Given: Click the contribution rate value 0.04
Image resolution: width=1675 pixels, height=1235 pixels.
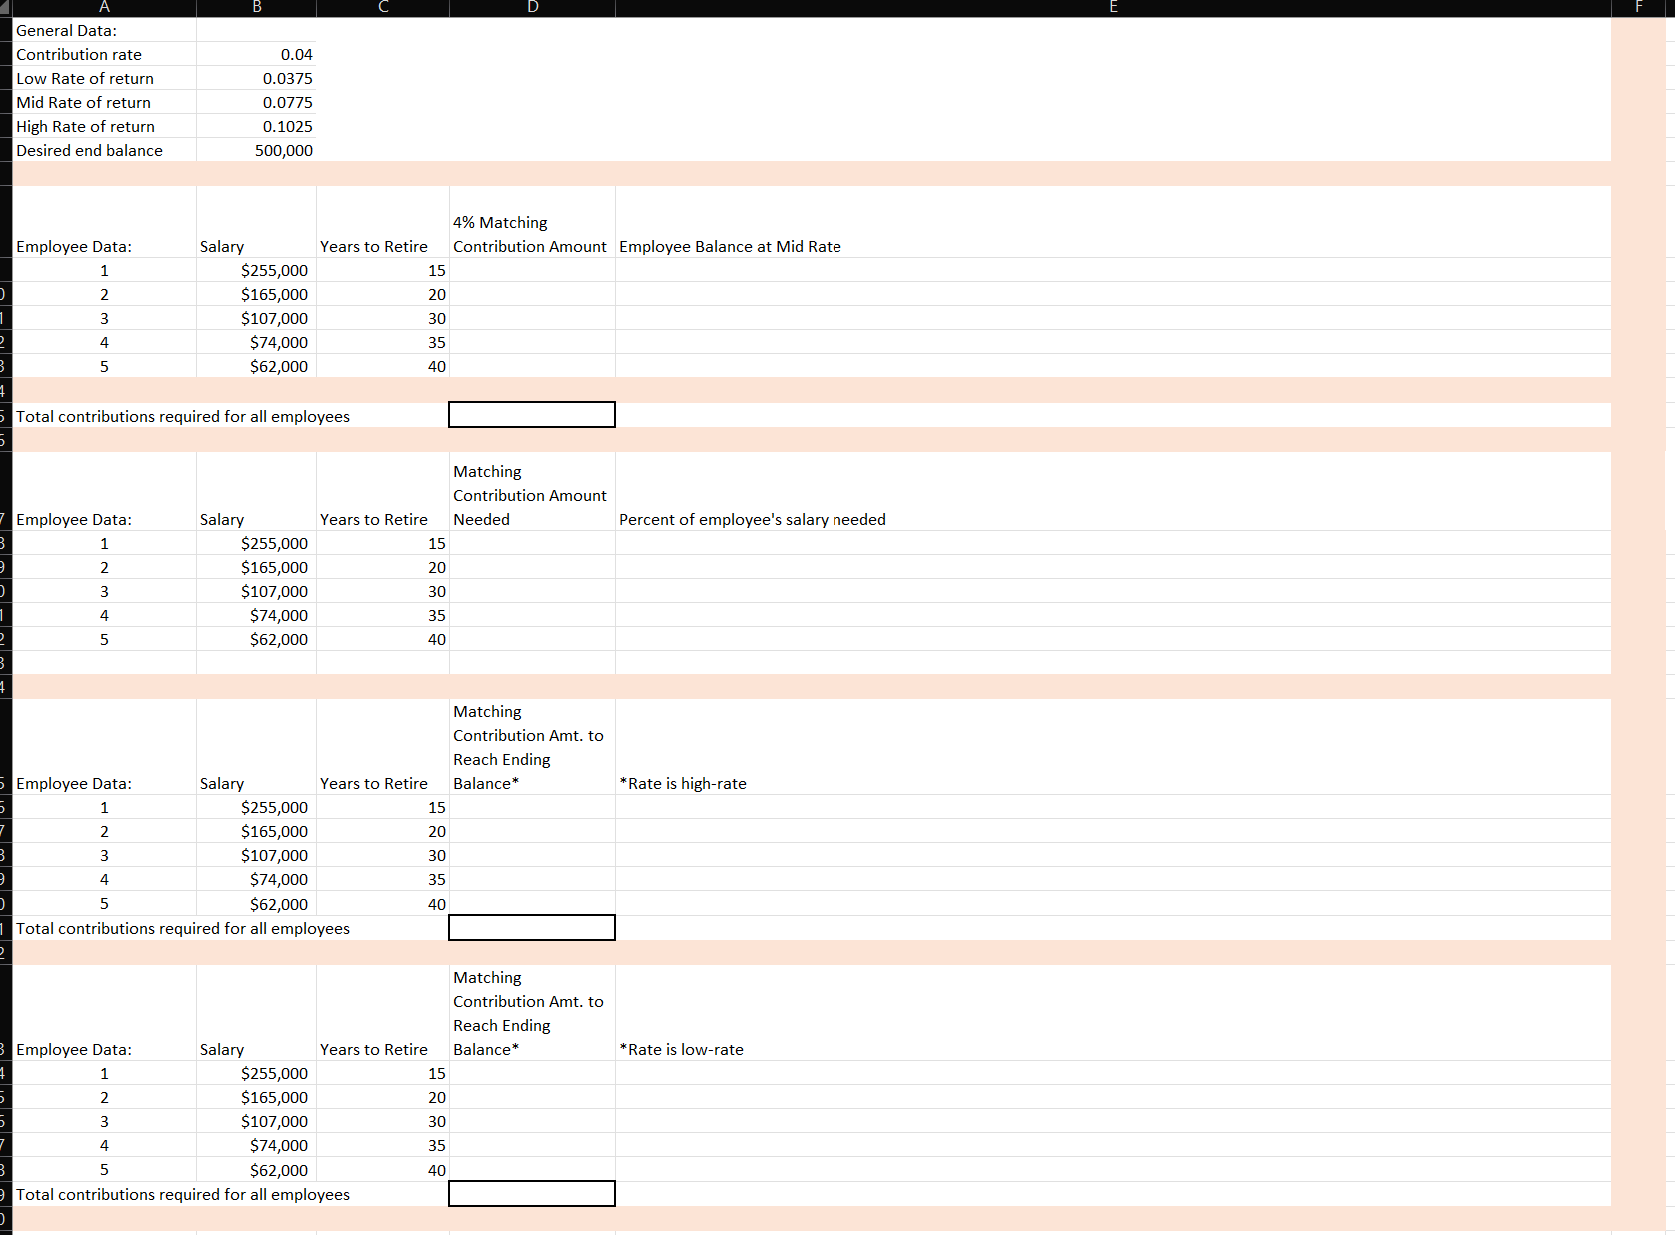Looking at the screenshot, I should [x=256, y=54].
